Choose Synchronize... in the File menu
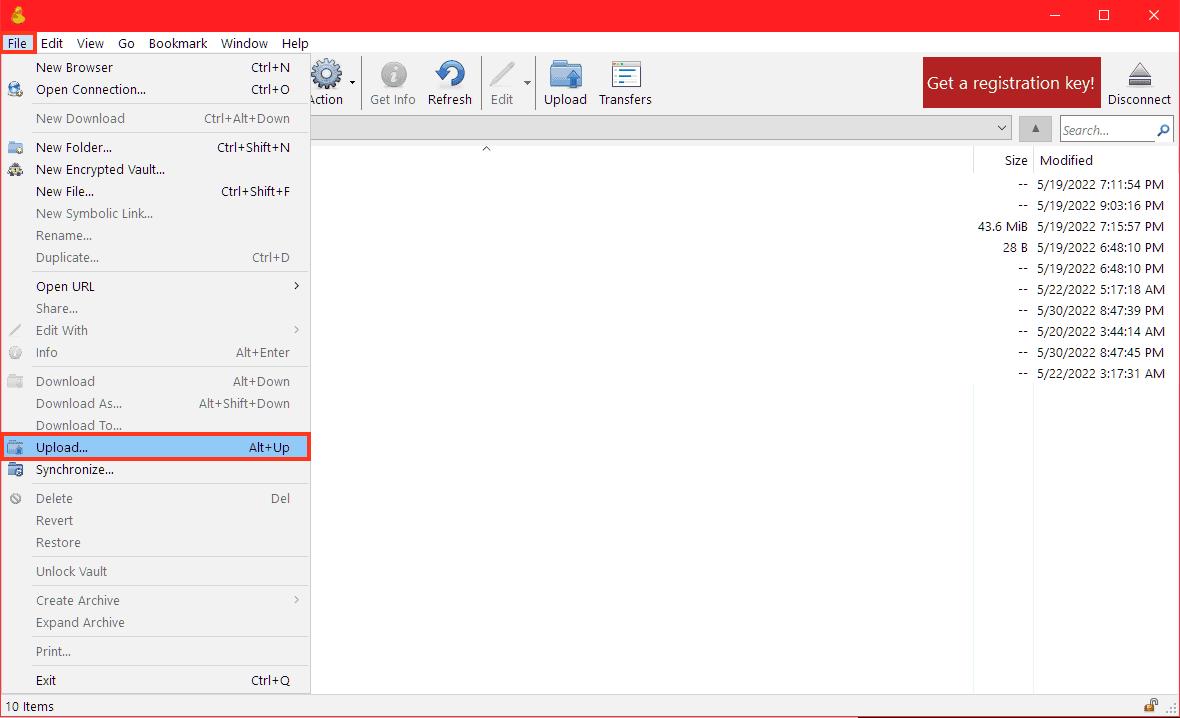 75,470
